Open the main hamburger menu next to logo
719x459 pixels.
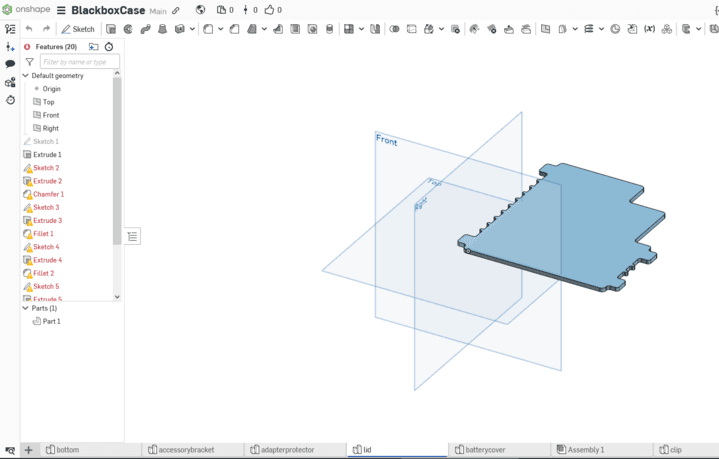61,10
